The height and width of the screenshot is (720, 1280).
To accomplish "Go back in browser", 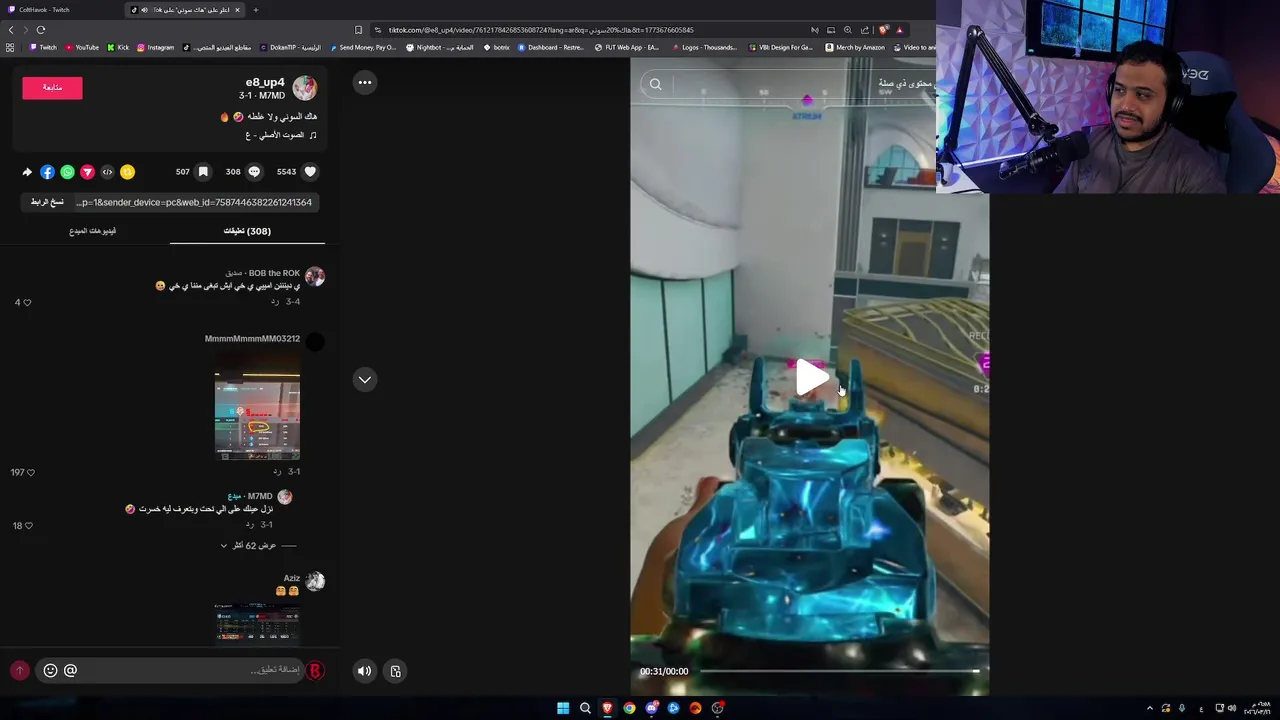I will click(11, 30).
